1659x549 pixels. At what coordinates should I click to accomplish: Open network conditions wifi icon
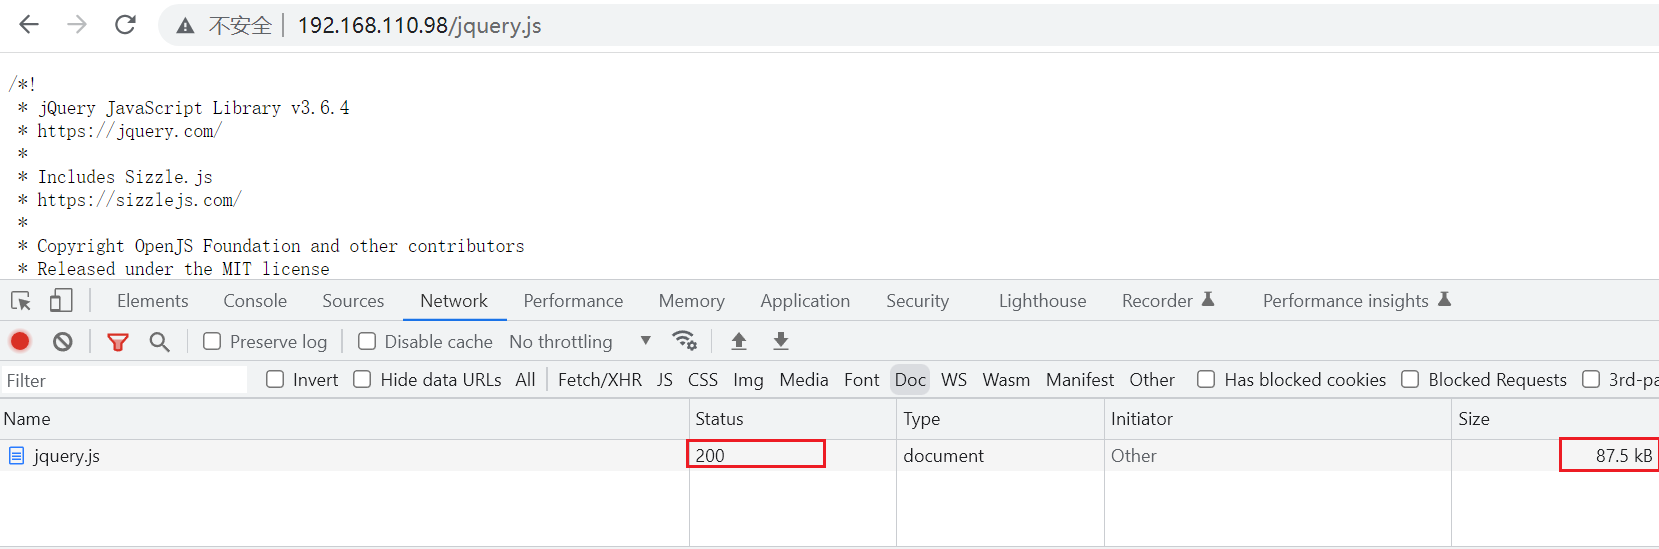click(685, 341)
